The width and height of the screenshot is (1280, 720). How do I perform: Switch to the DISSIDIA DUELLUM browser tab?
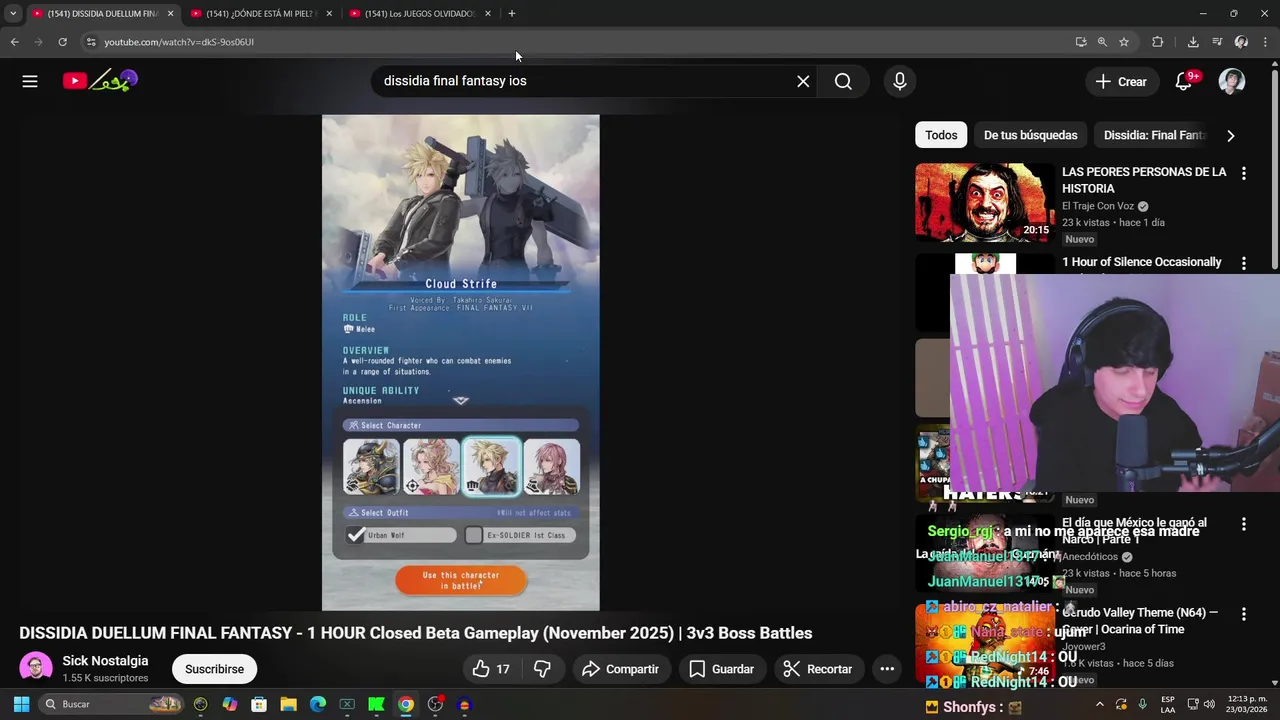102,13
